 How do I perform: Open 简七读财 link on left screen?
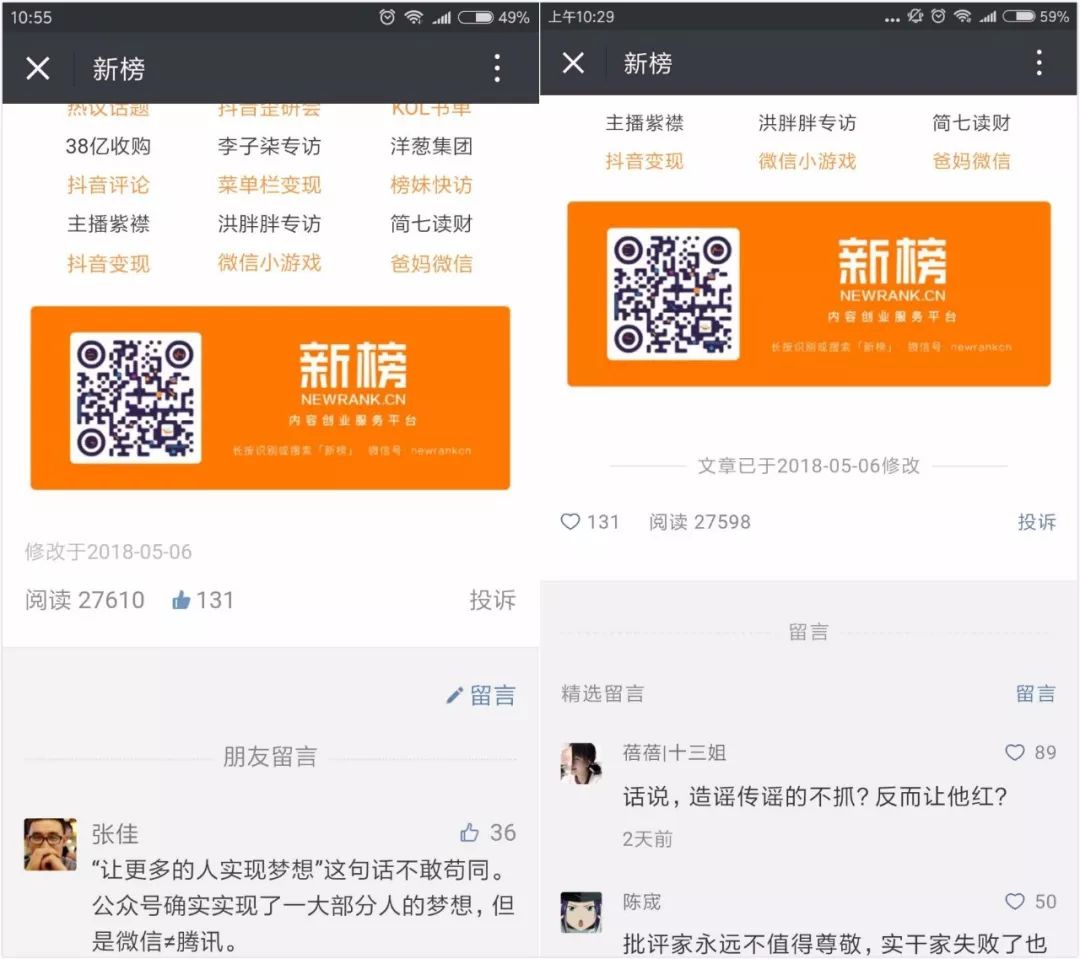coord(431,224)
